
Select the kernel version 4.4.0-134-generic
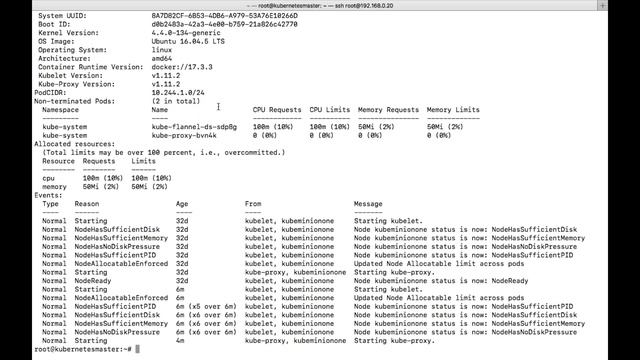click(186, 33)
